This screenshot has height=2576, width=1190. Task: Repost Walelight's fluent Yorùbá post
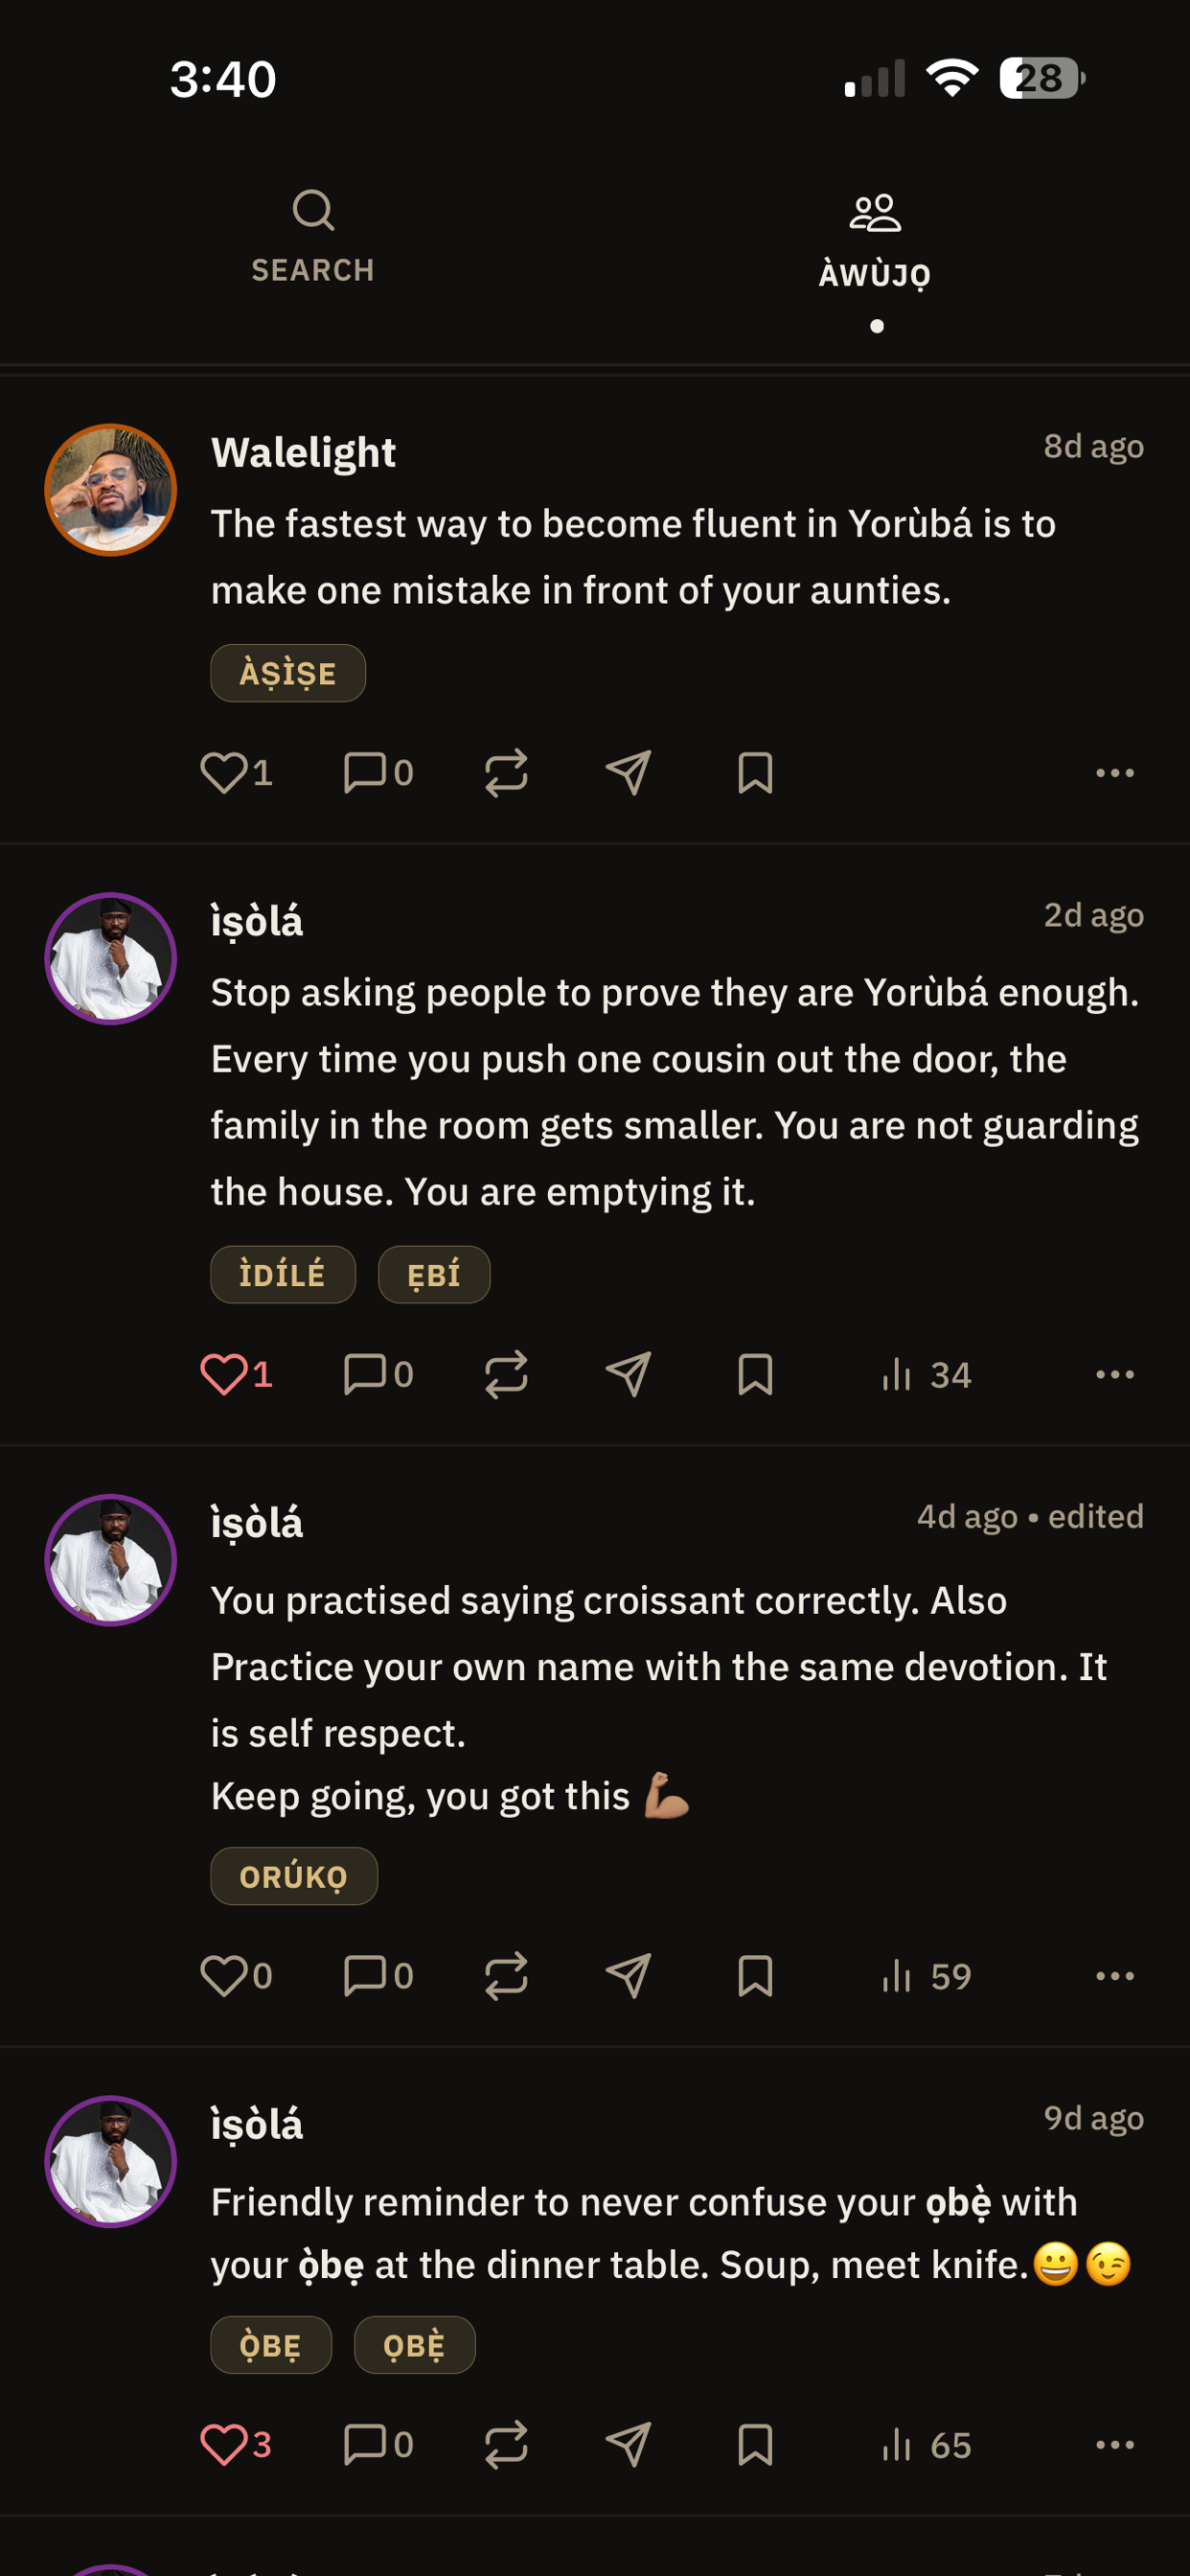point(506,773)
